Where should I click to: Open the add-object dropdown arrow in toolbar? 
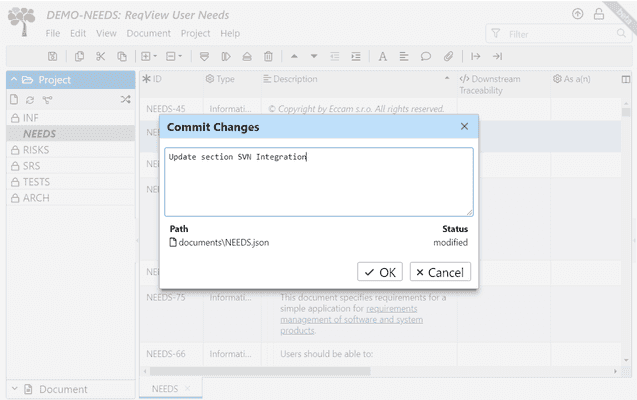(x=156, y=57)
